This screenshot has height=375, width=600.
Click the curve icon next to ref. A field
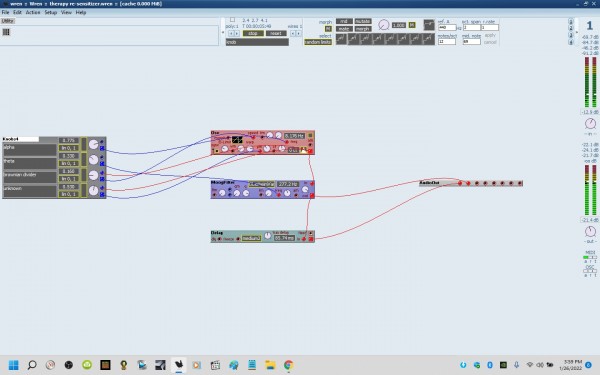pos(429,25)
